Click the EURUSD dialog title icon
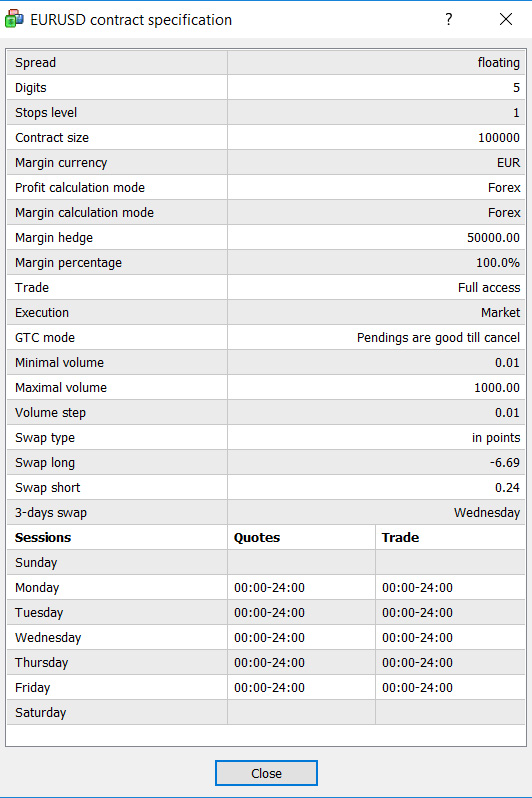The width and height of the screenshot is (532, 798). [x=14, y=19]
